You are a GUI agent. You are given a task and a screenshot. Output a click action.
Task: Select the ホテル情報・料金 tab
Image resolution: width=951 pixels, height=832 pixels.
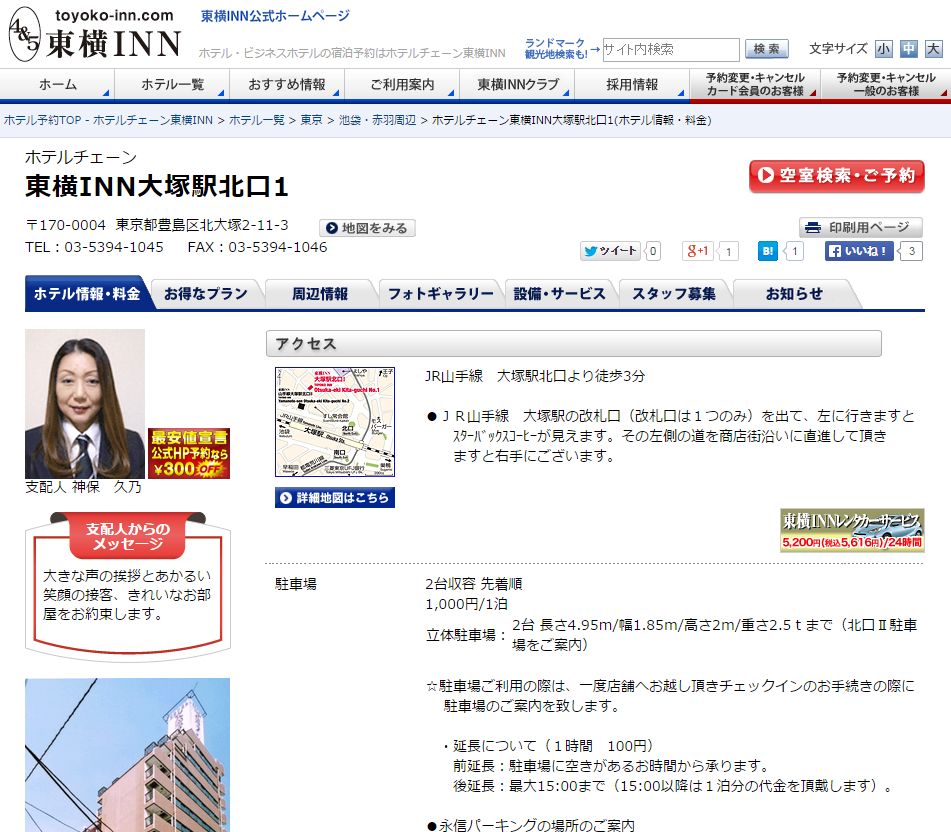[87, 294]
